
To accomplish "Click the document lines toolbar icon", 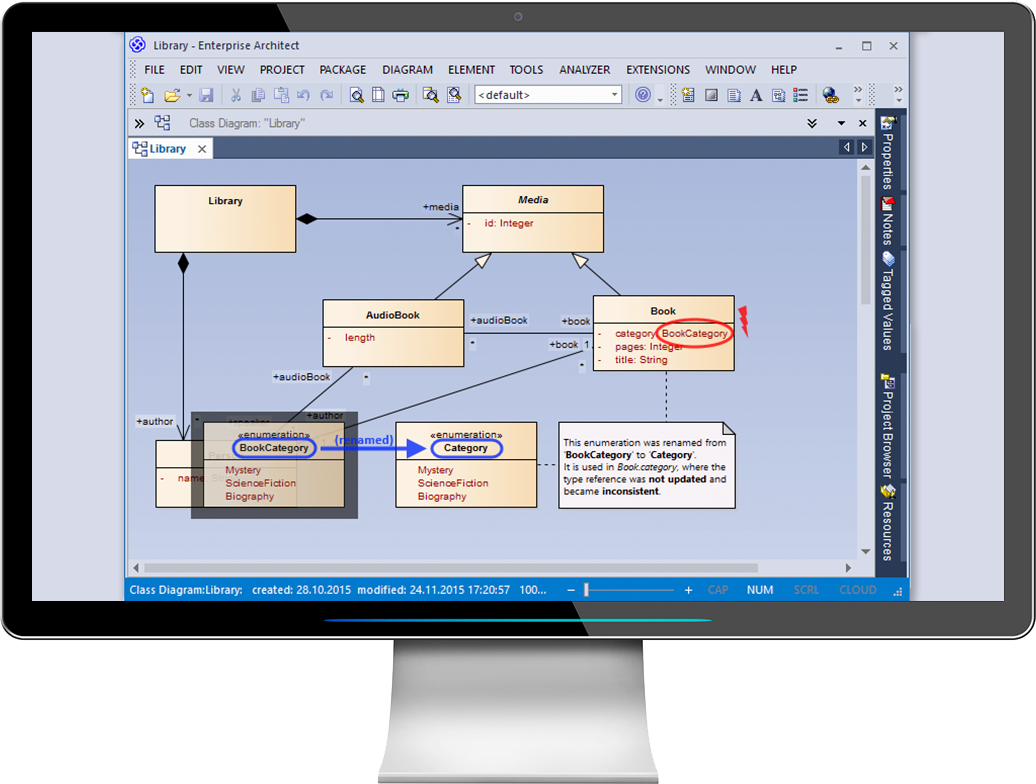I will (x=733, y=95).
